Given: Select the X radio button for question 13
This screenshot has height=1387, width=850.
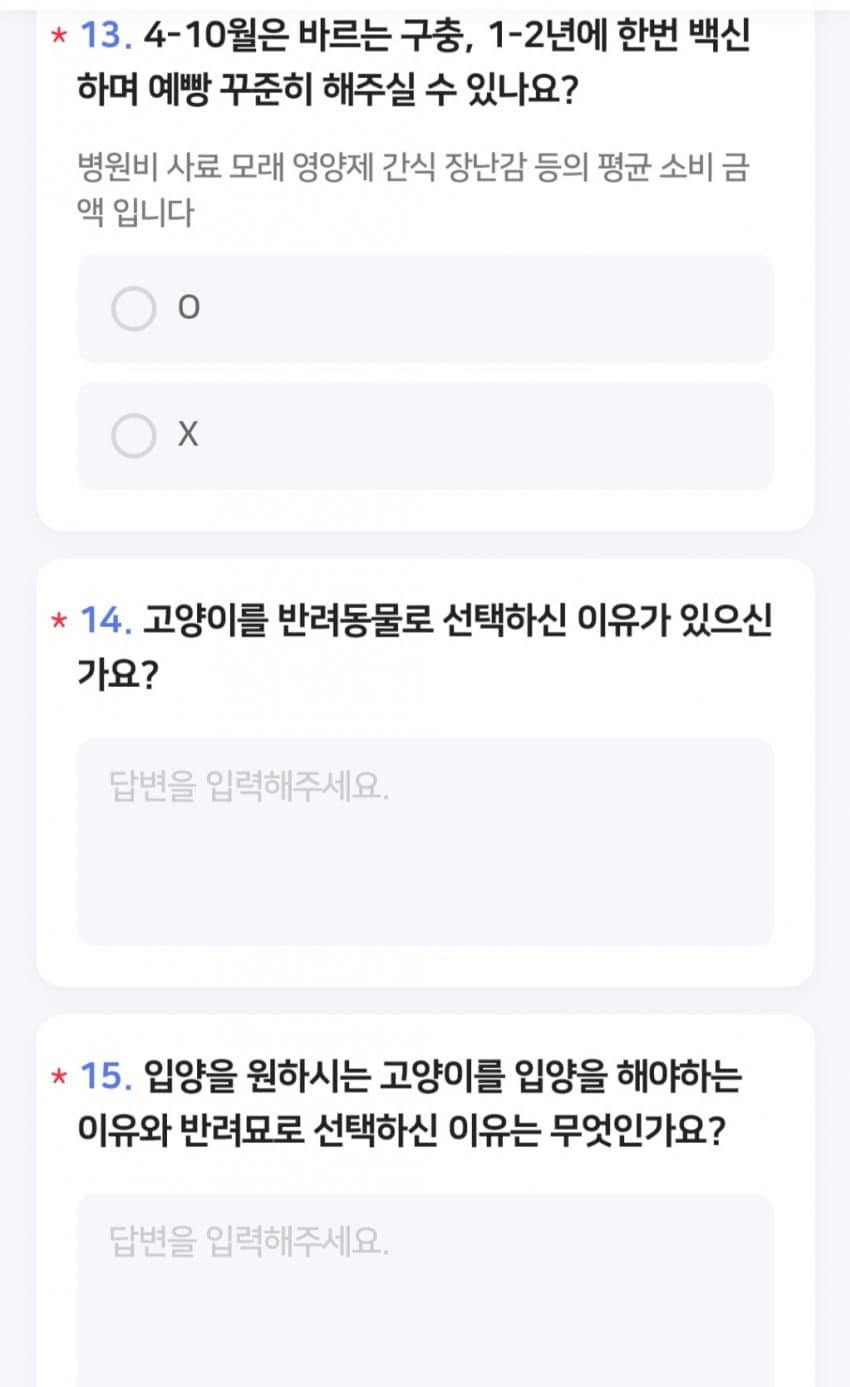Looking at the screenshot, I should 133,436.
